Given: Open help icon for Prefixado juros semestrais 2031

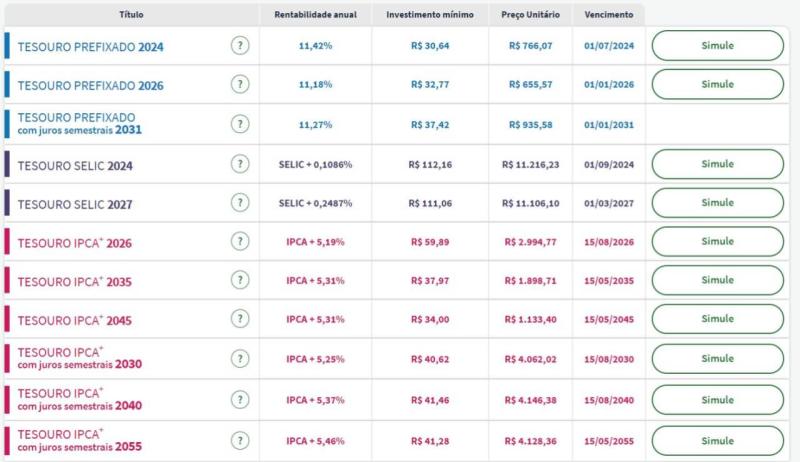Looking at the screenshot, I should (x=240, y=124).
